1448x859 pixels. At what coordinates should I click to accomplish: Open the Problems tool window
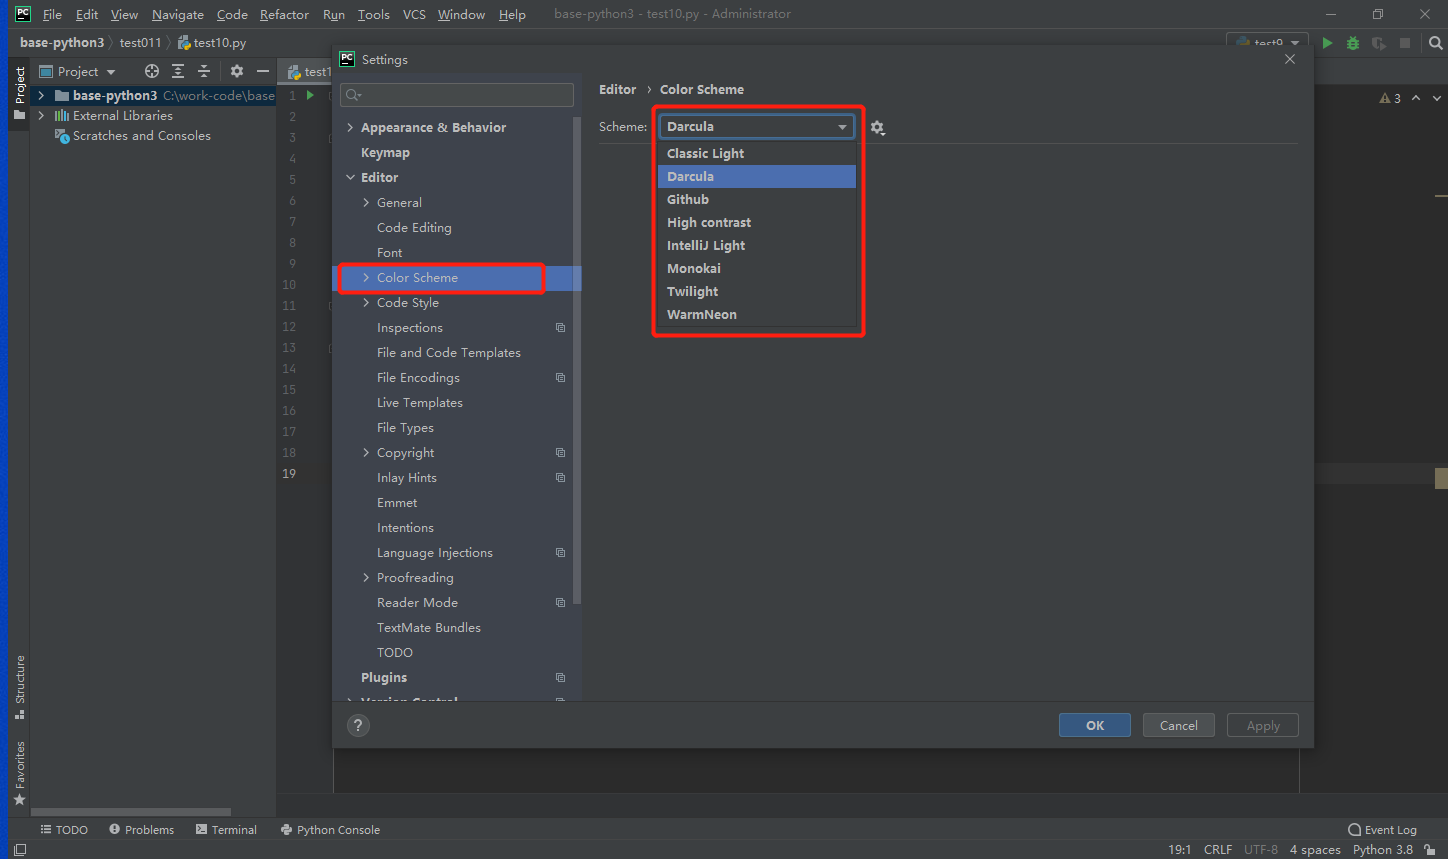pyautogui.click(x=141, y=830)
